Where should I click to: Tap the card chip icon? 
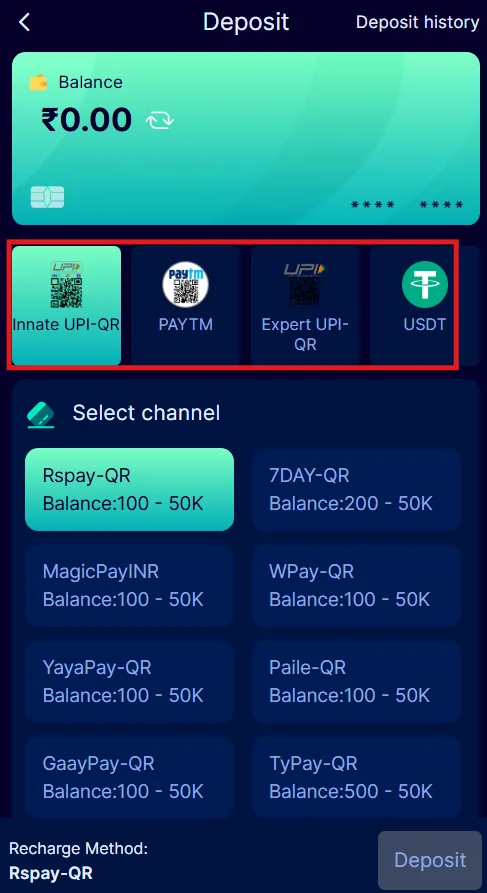pyautogui.click(x=47, y=197)
